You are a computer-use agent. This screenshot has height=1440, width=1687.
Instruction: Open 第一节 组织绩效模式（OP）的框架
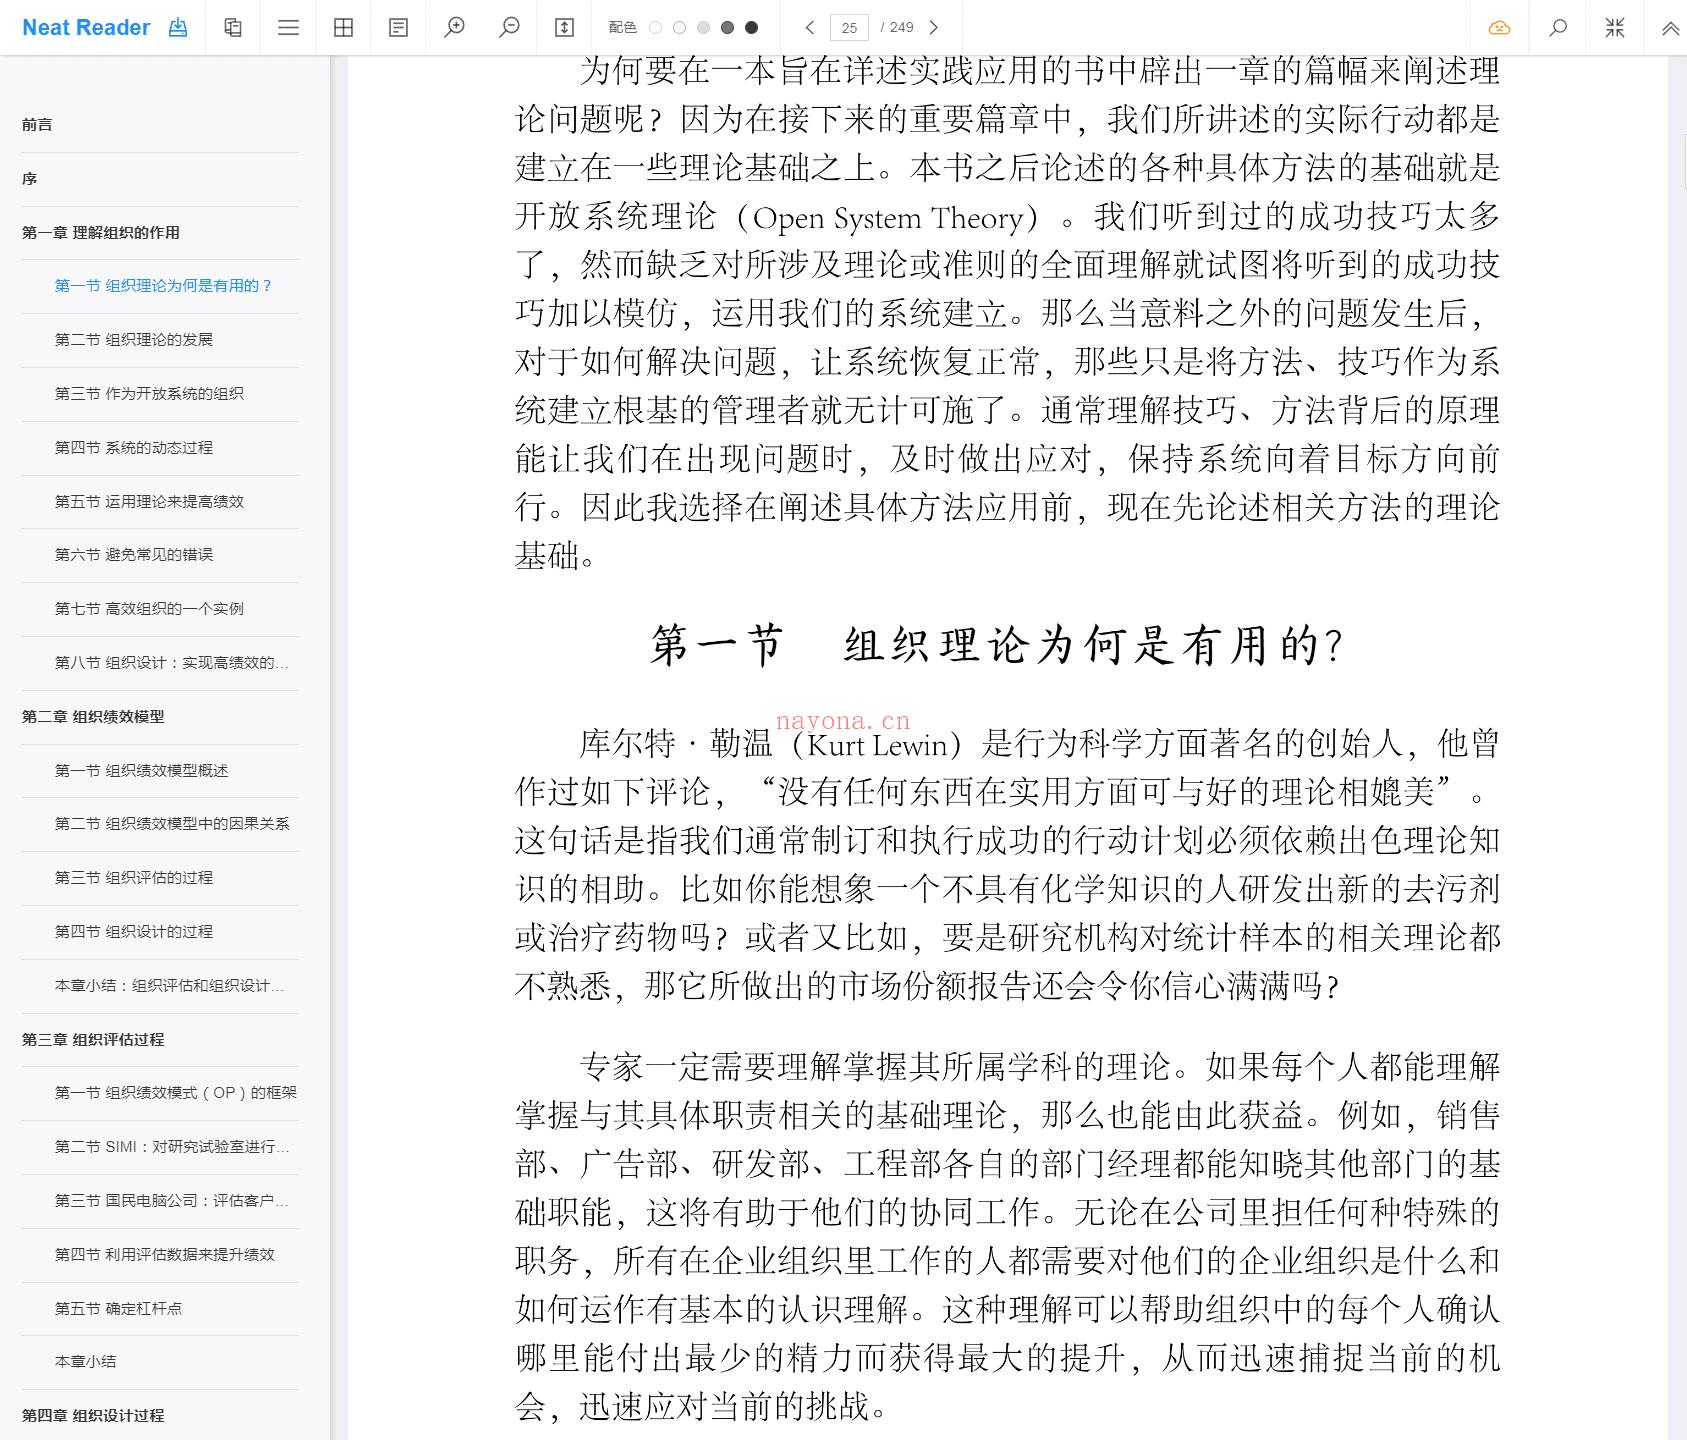[176, 1093]
